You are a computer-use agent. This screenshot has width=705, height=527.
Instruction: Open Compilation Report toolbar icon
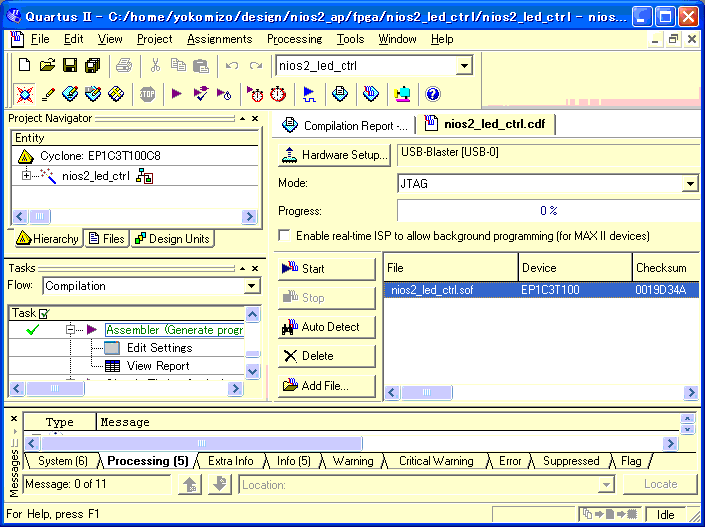pyautogui.click(x=340, y=94)
